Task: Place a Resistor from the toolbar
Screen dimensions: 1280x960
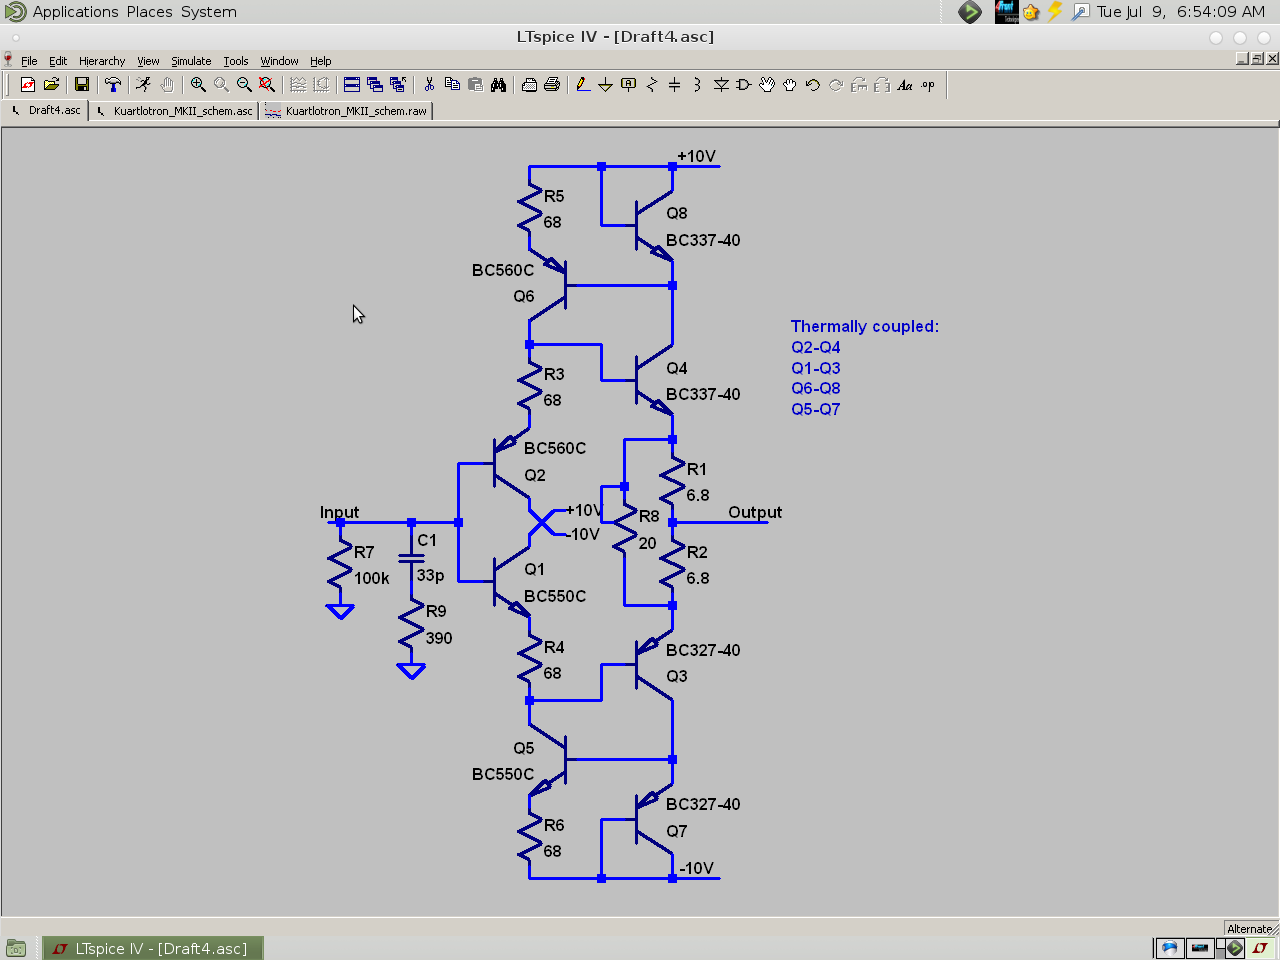Action: tap(651, 85)
